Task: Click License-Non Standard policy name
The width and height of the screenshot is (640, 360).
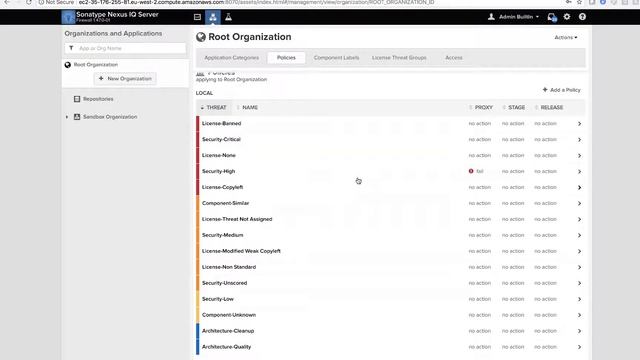Action: [x=229, y=267]
